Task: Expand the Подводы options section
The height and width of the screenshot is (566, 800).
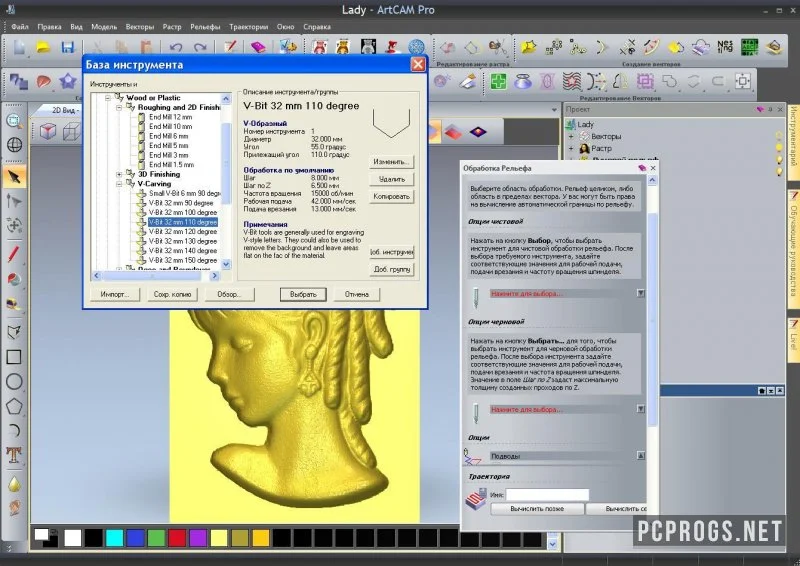Action: 641,456
